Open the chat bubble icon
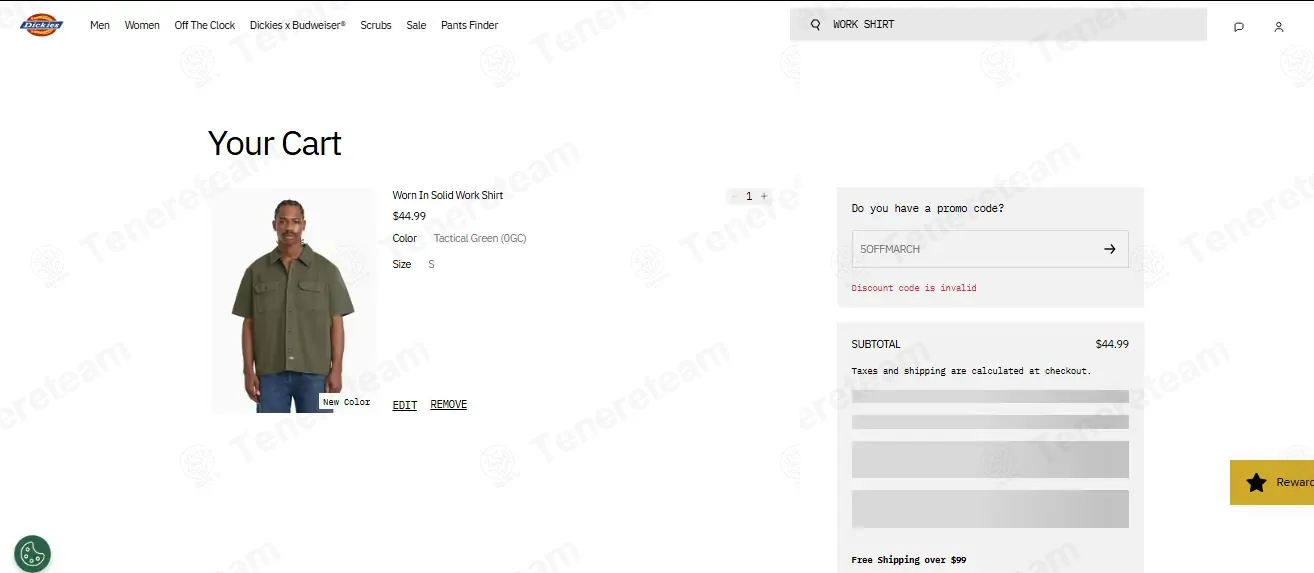 point(1239,27)
